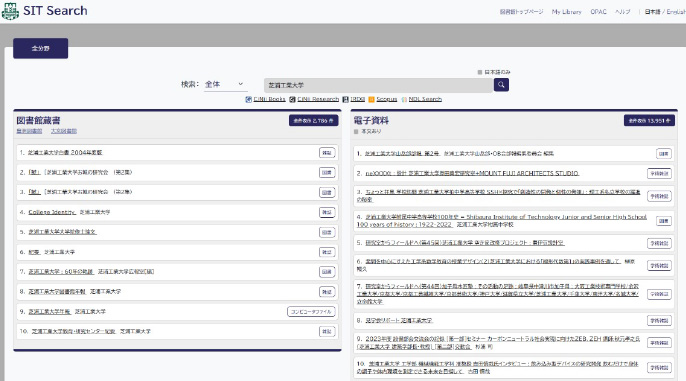The width and height of the screenshot is (686, 381).
Task: Click the 電子資料 panel heading
Action: click(x=371, y=120)
